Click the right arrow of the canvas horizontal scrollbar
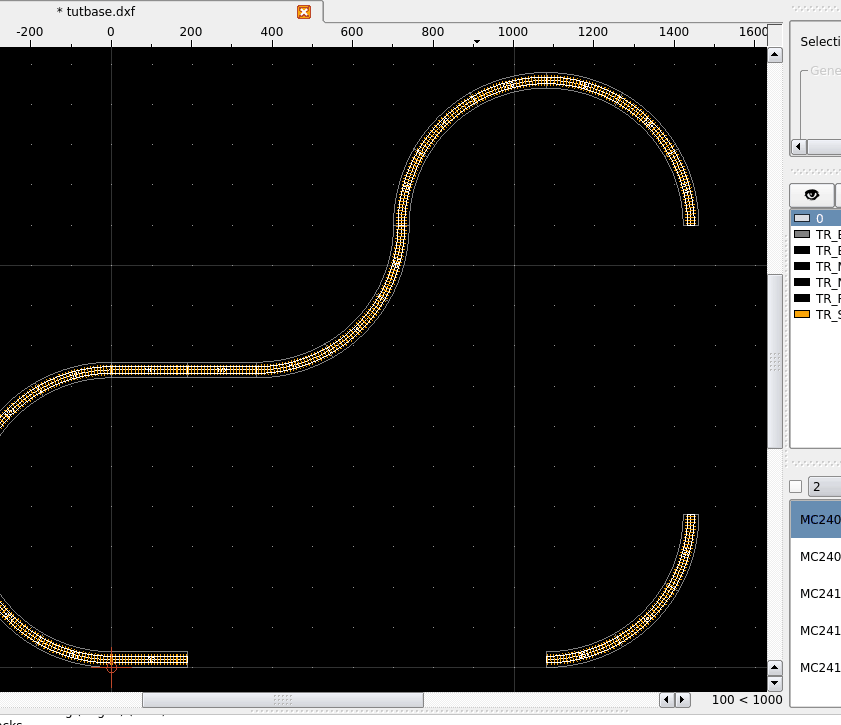841x725 pixels. tap(683, 700)
